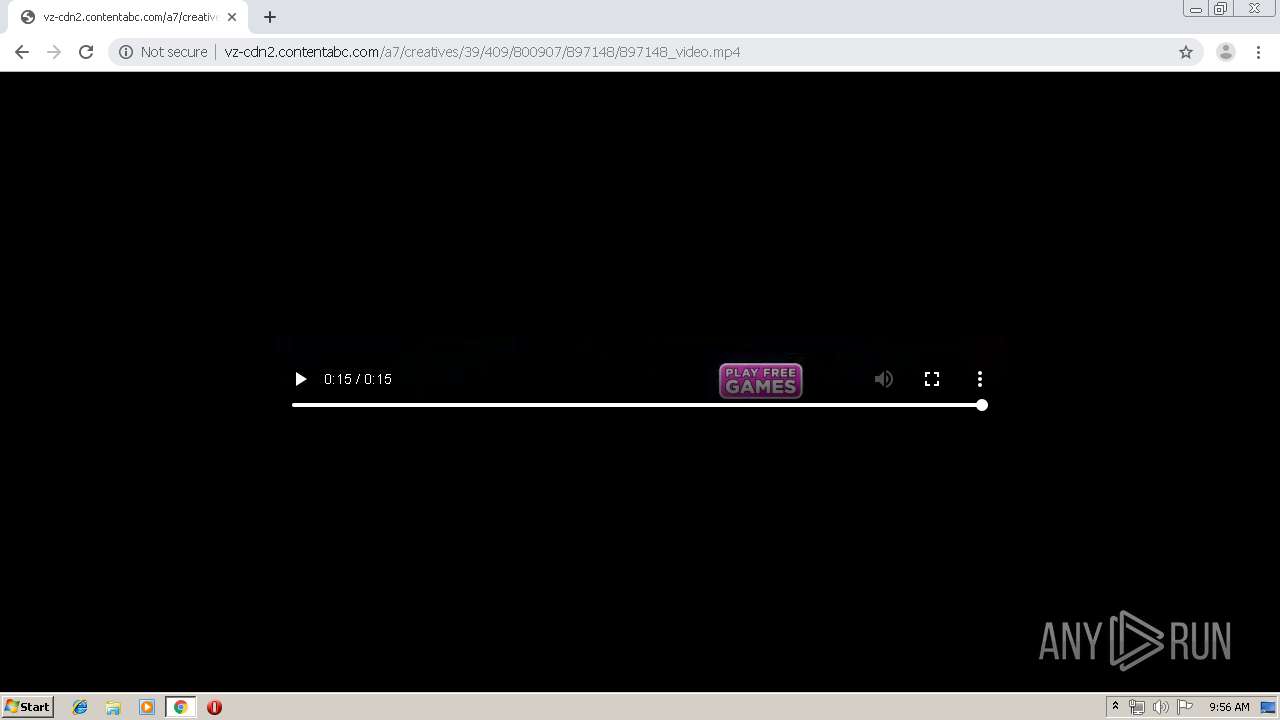This screenshot has height=720, width=1280.
Task: Open the Windows Start menu
Action: (x=28, y=707)
